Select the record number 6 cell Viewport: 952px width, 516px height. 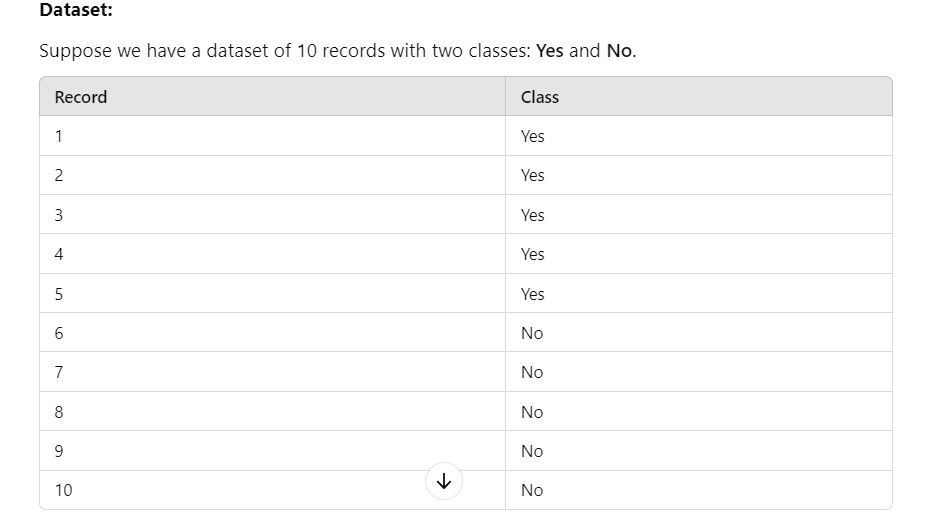coord(59,333)
